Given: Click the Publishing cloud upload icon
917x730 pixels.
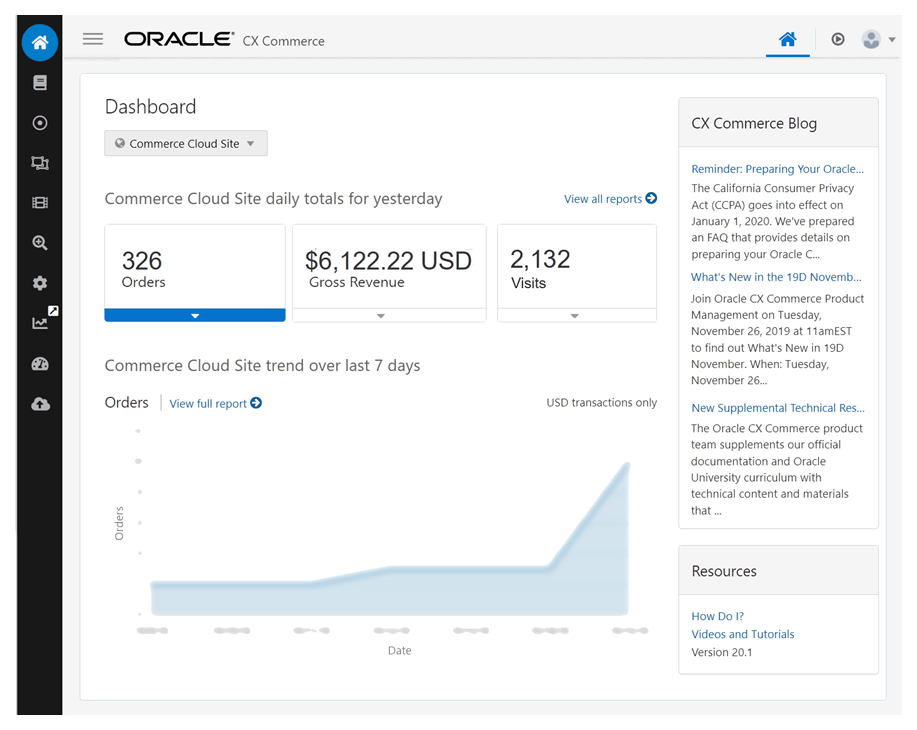Looking at the screenshot, I should 39,403.
